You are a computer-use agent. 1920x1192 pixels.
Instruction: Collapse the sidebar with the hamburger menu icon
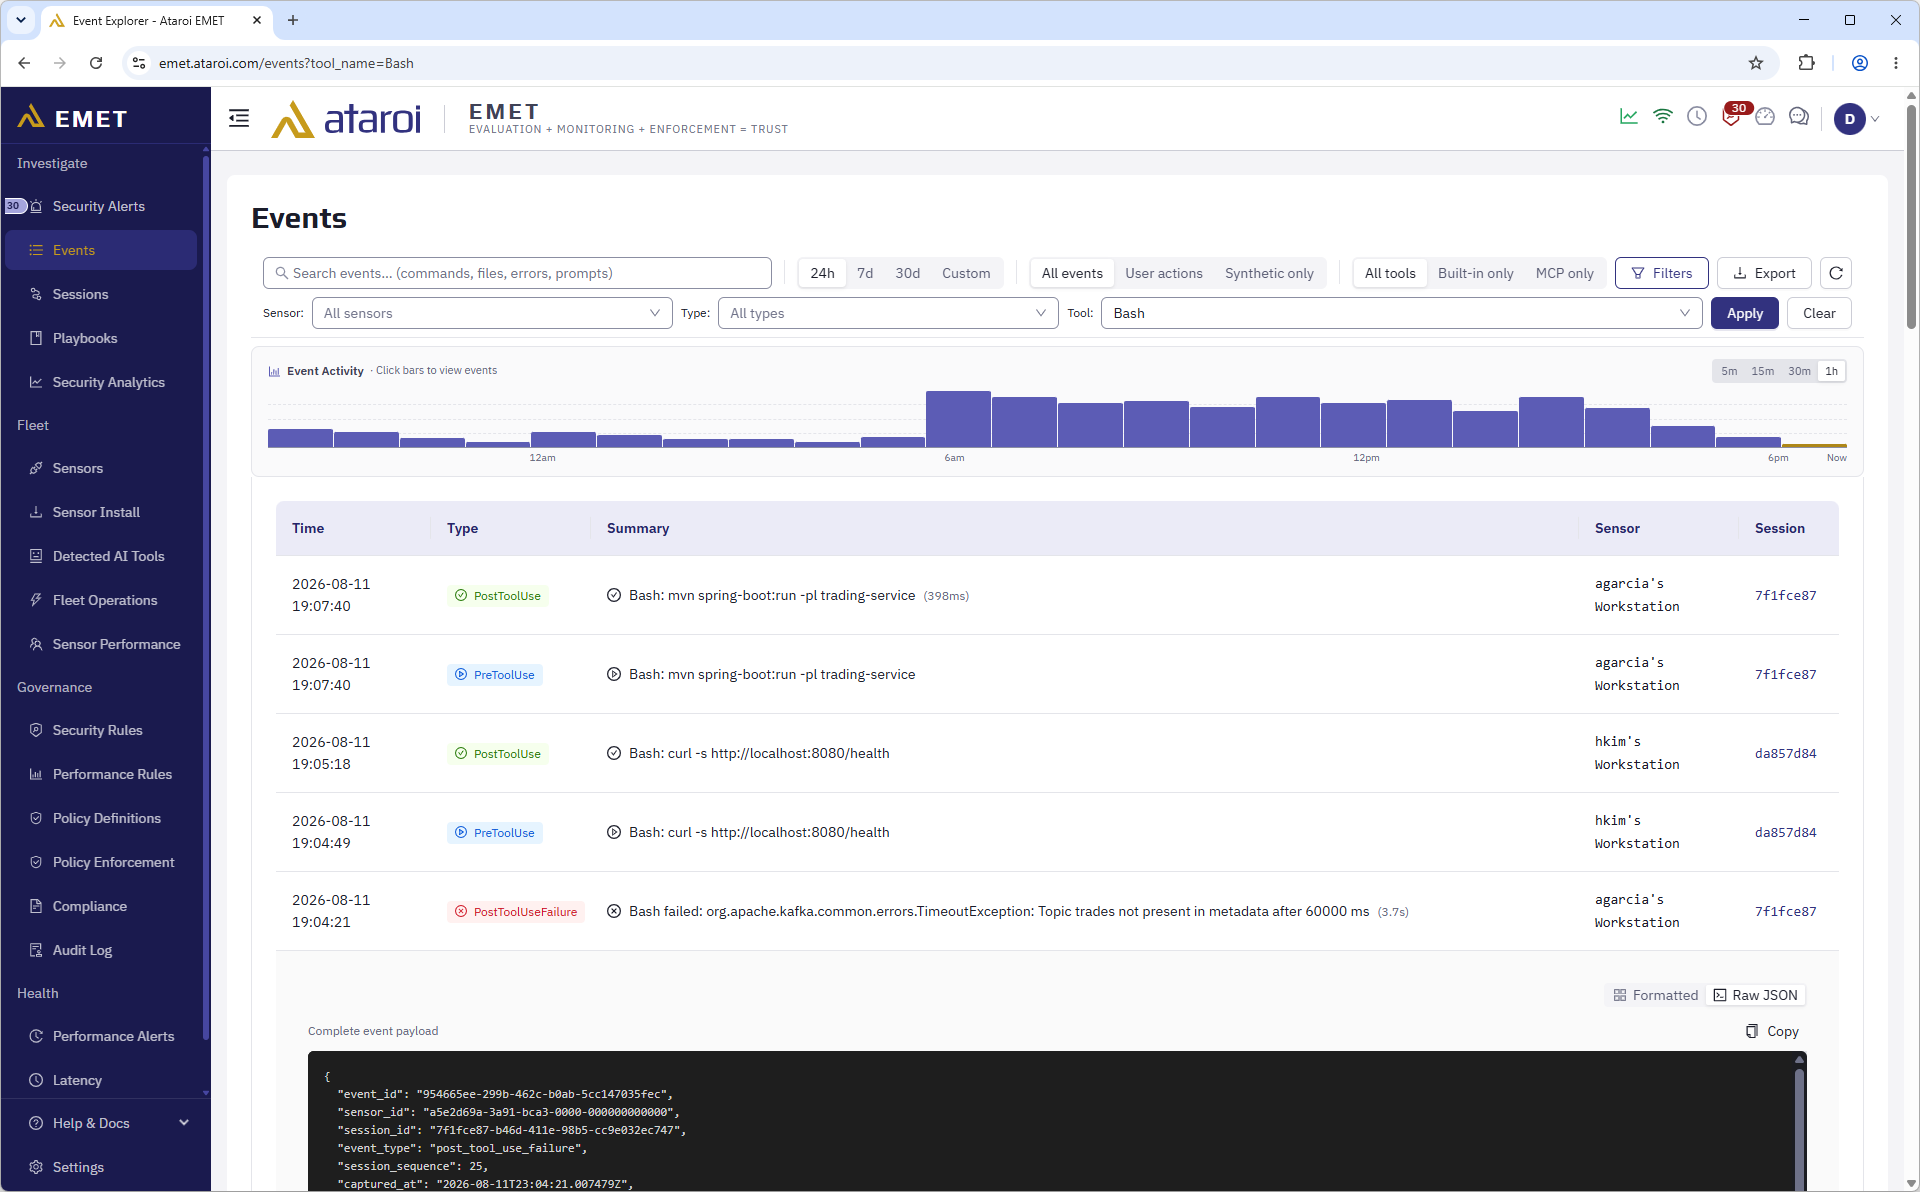pos(239,119)
